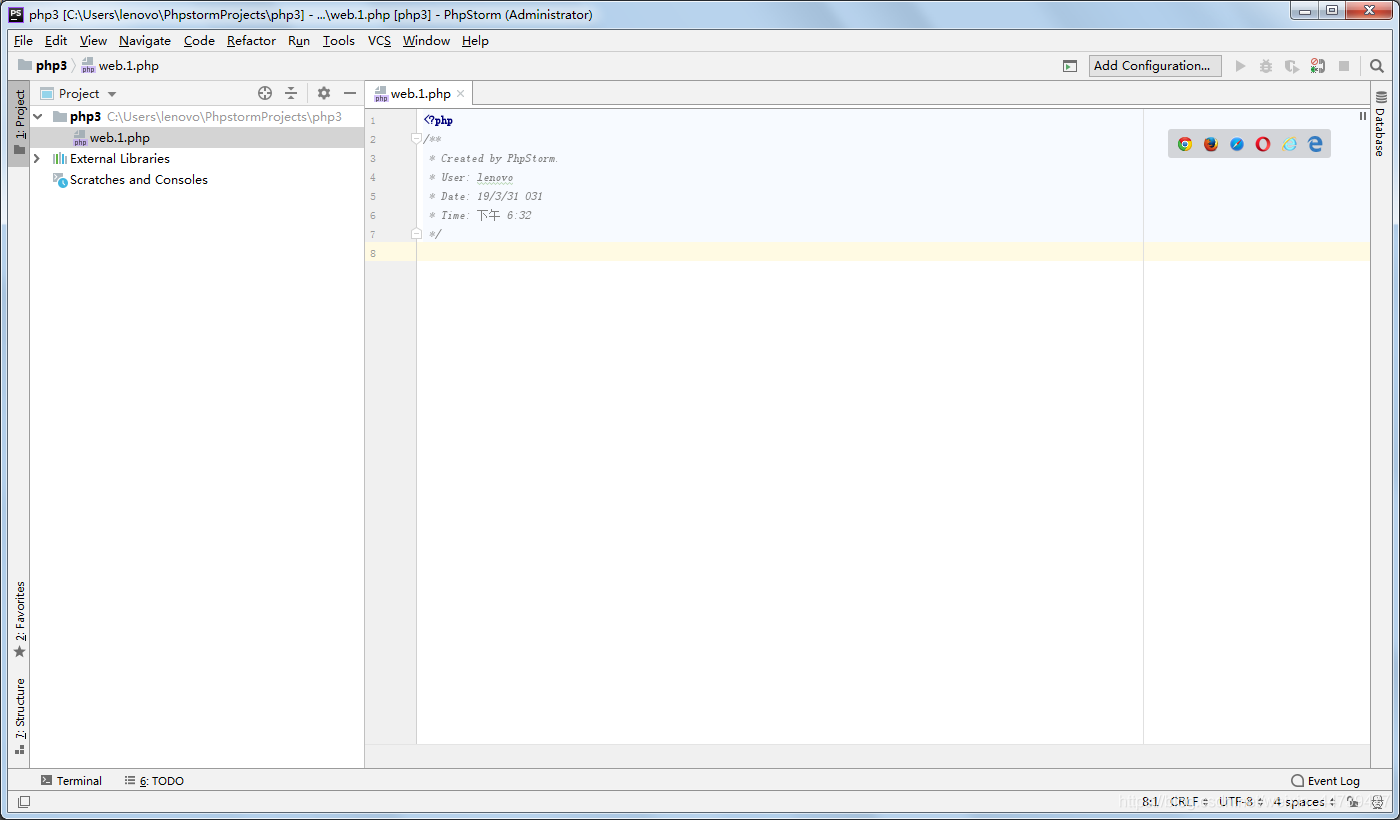Open the Help menu
This screenshot has height=820, width=1400.
475,41
